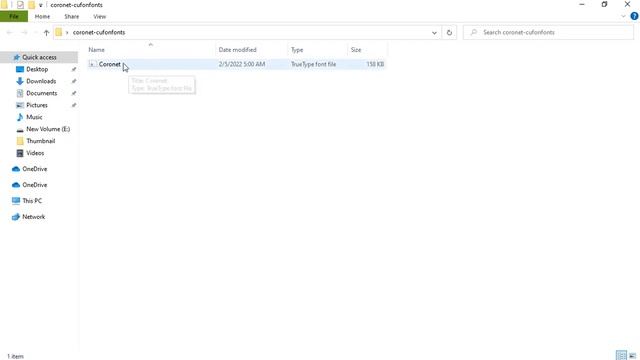640x360 pixels.
Task: Close the File Explorer window
Action: tap(627, 4)
